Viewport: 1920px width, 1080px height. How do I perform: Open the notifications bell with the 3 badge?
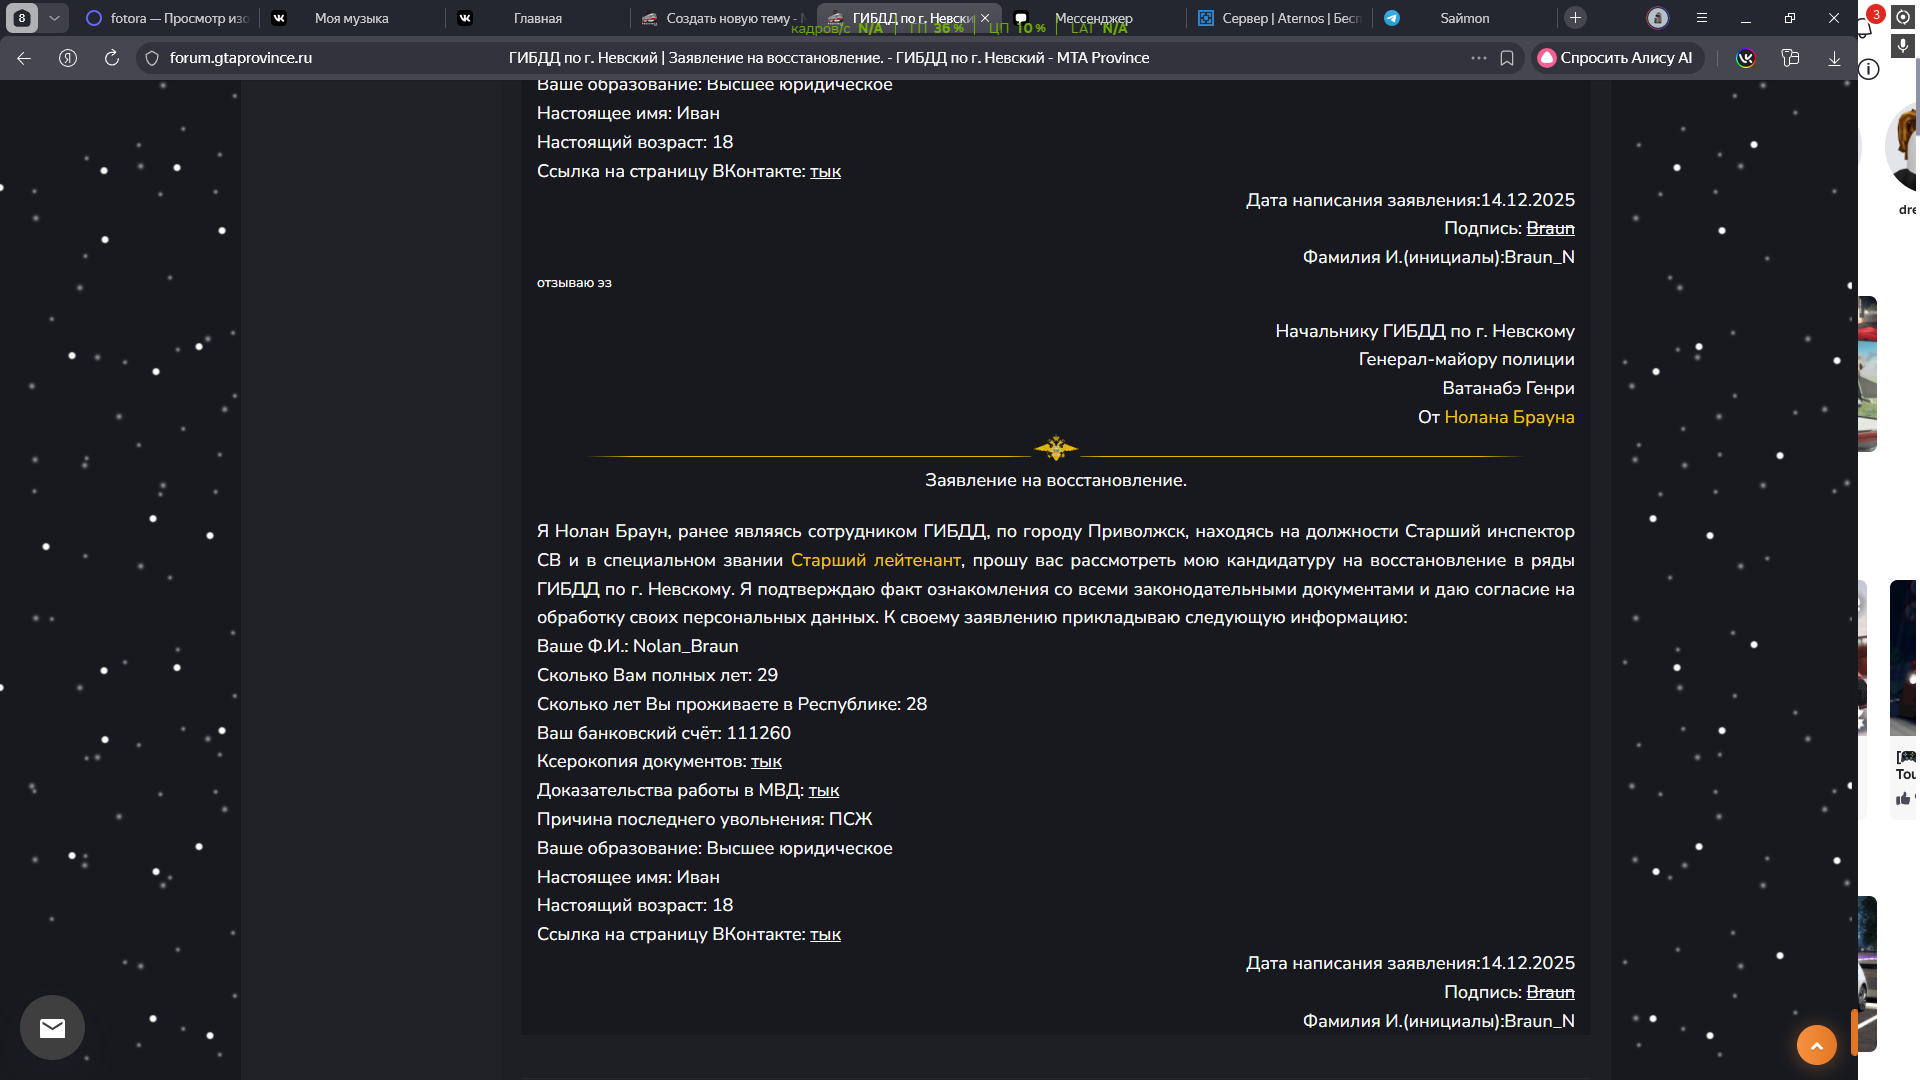tap(1866, 26)
